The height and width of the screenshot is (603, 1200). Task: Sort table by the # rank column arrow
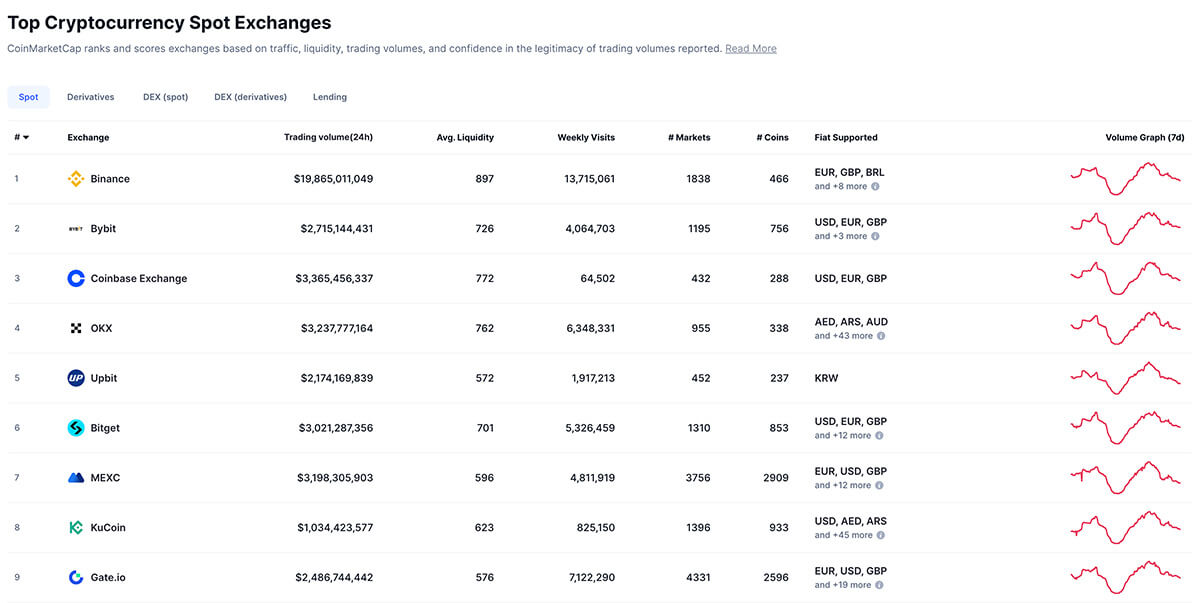[26, 138]
